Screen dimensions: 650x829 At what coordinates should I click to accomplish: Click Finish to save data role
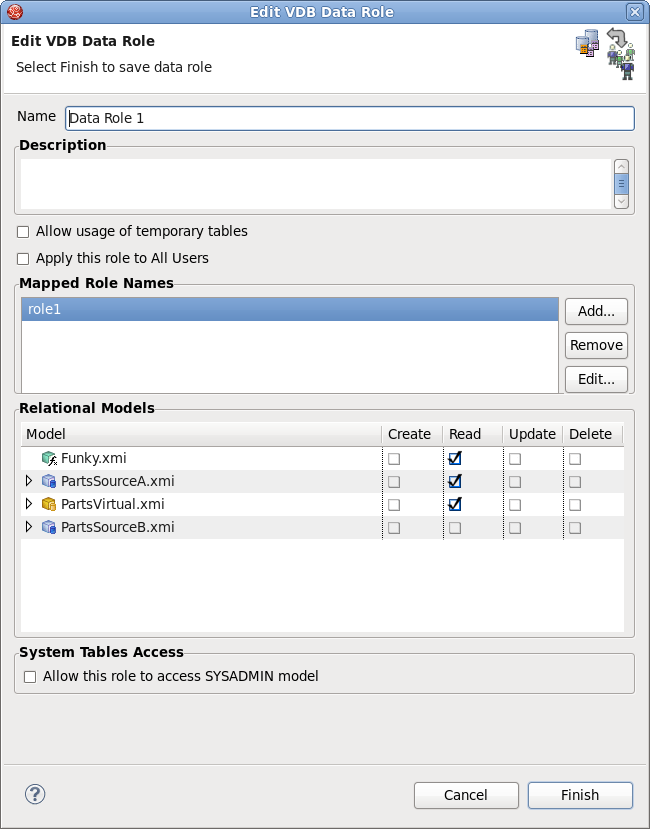[x=580, y=795]
